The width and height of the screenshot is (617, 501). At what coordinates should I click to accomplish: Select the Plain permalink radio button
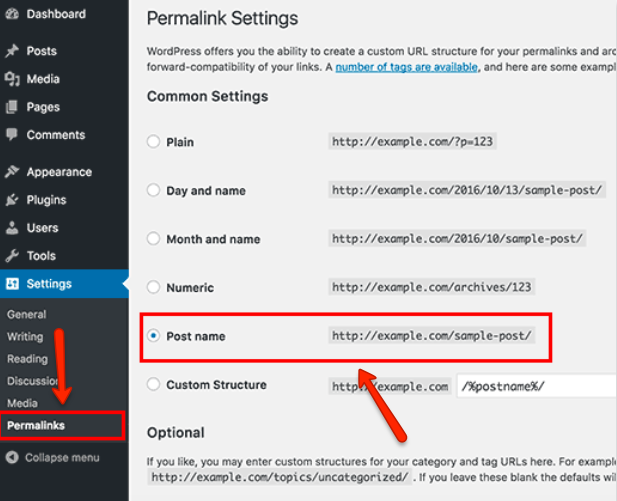tap(154, 142)
